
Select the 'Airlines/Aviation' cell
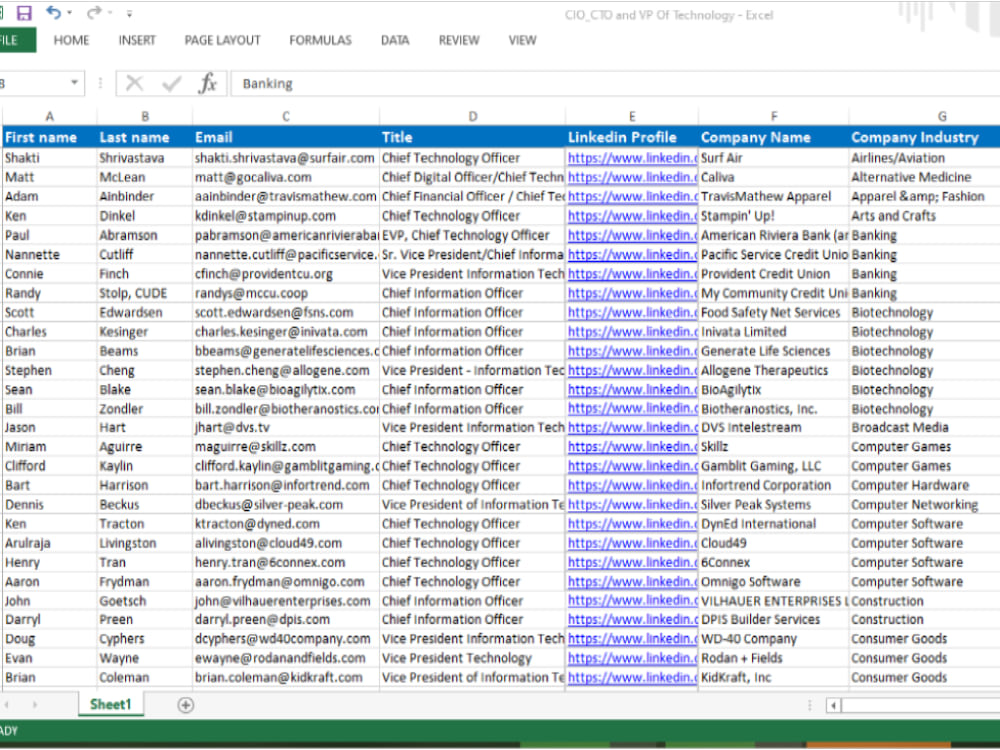(924, 158)
